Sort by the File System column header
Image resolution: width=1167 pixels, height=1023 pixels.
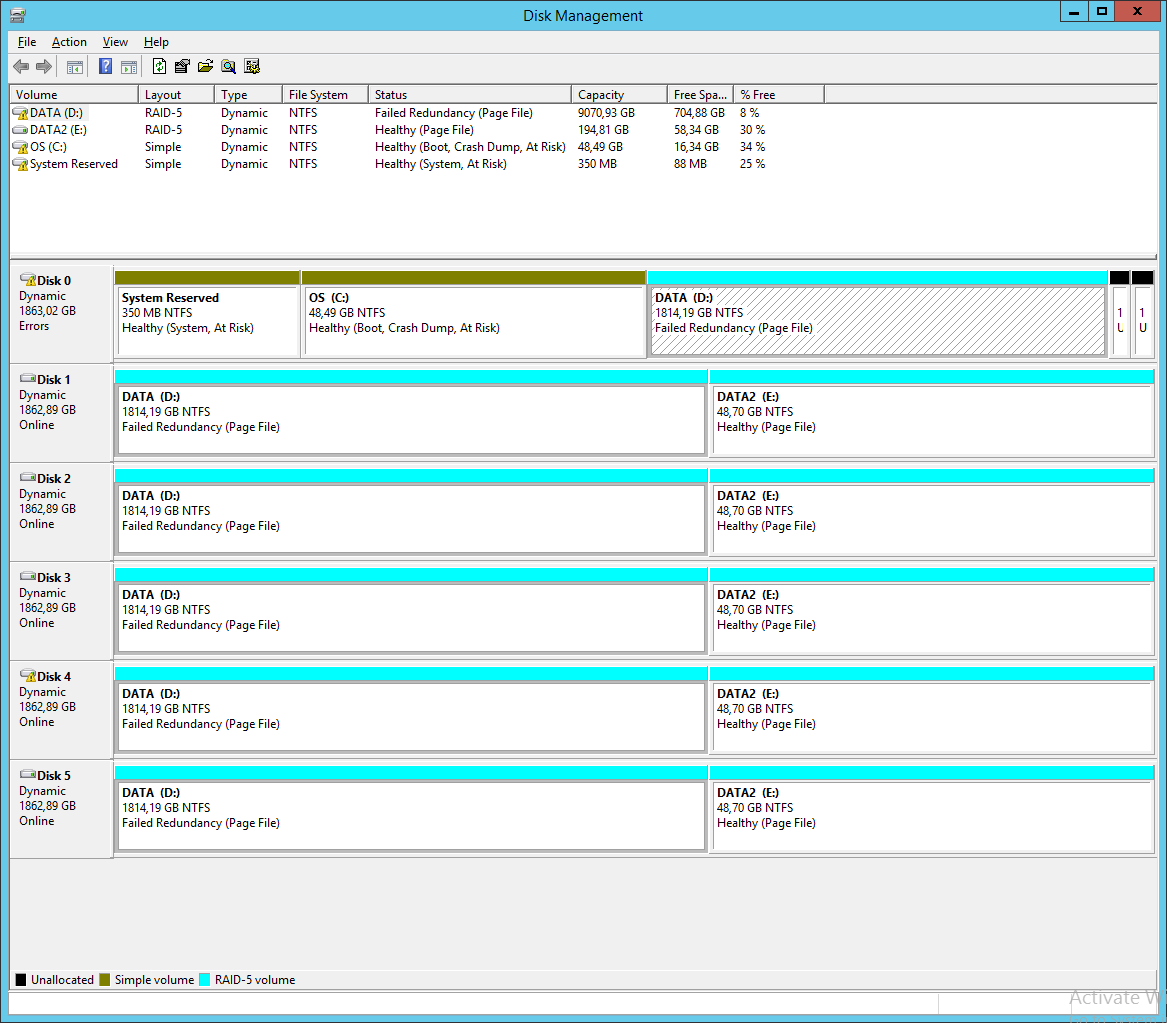[325, 94]
